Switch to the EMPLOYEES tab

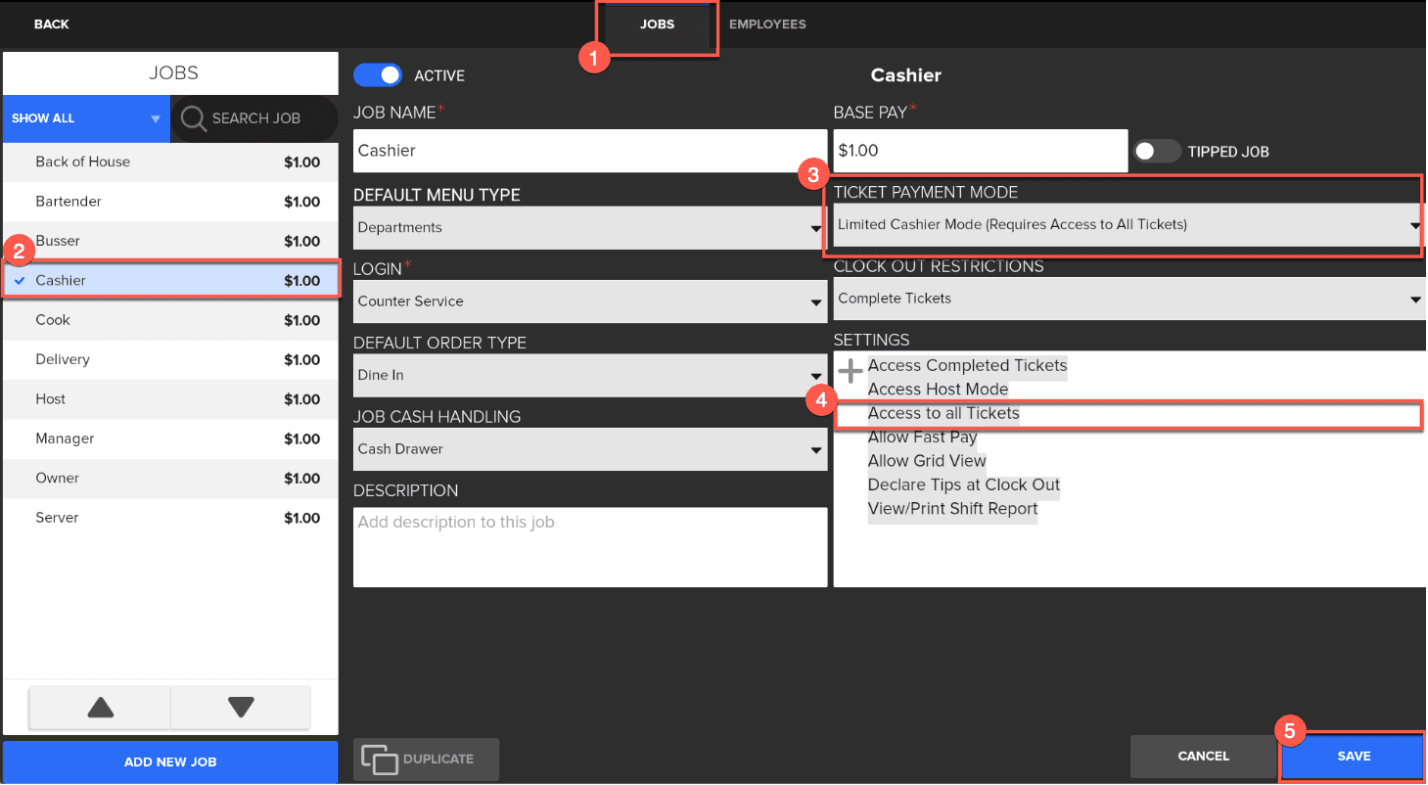767,23
